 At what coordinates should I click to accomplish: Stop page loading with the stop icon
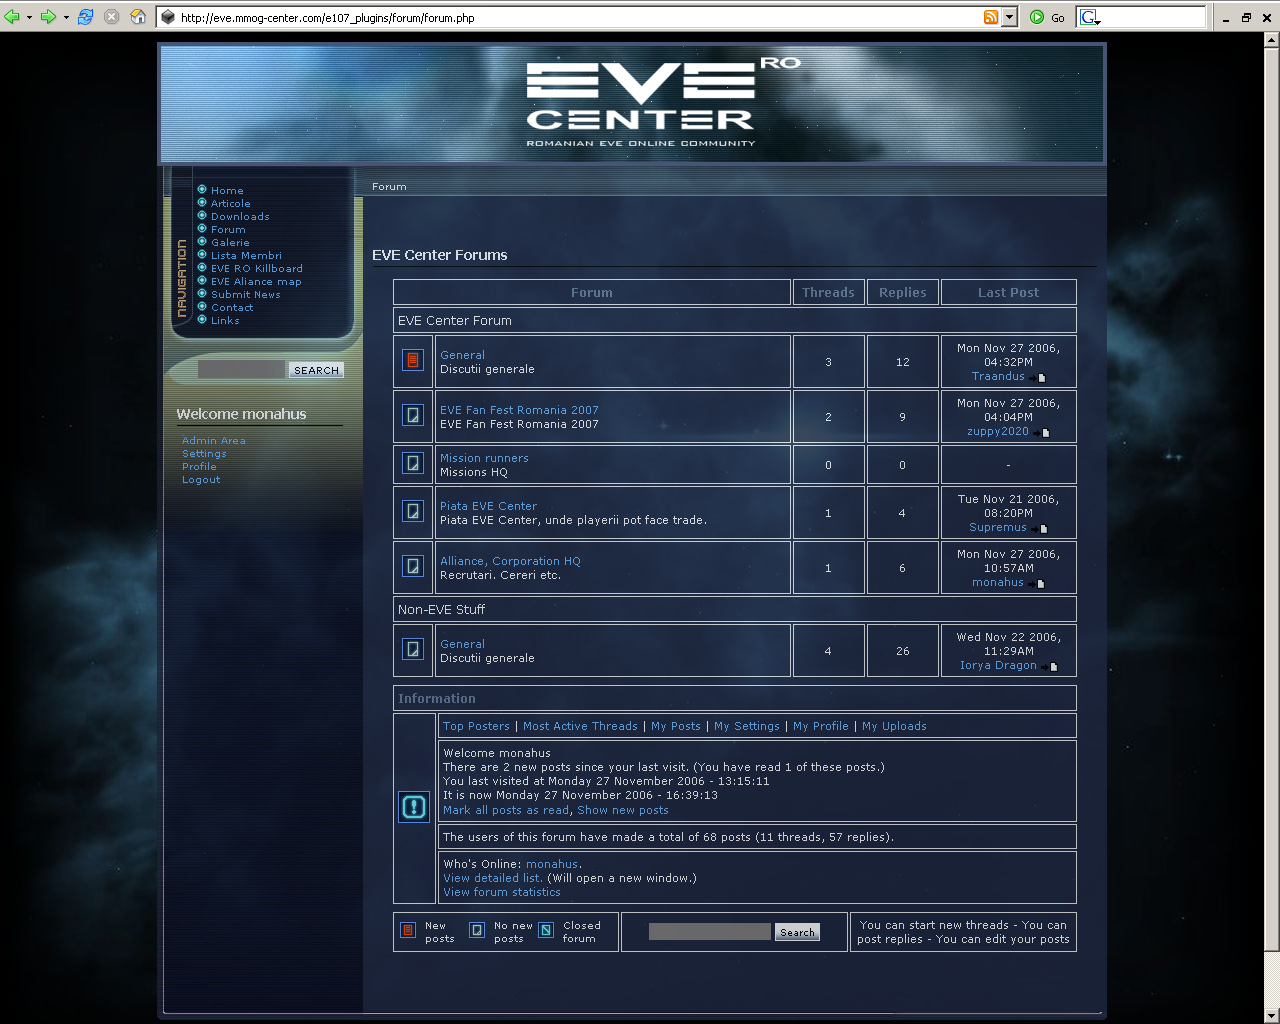point(112,17)
